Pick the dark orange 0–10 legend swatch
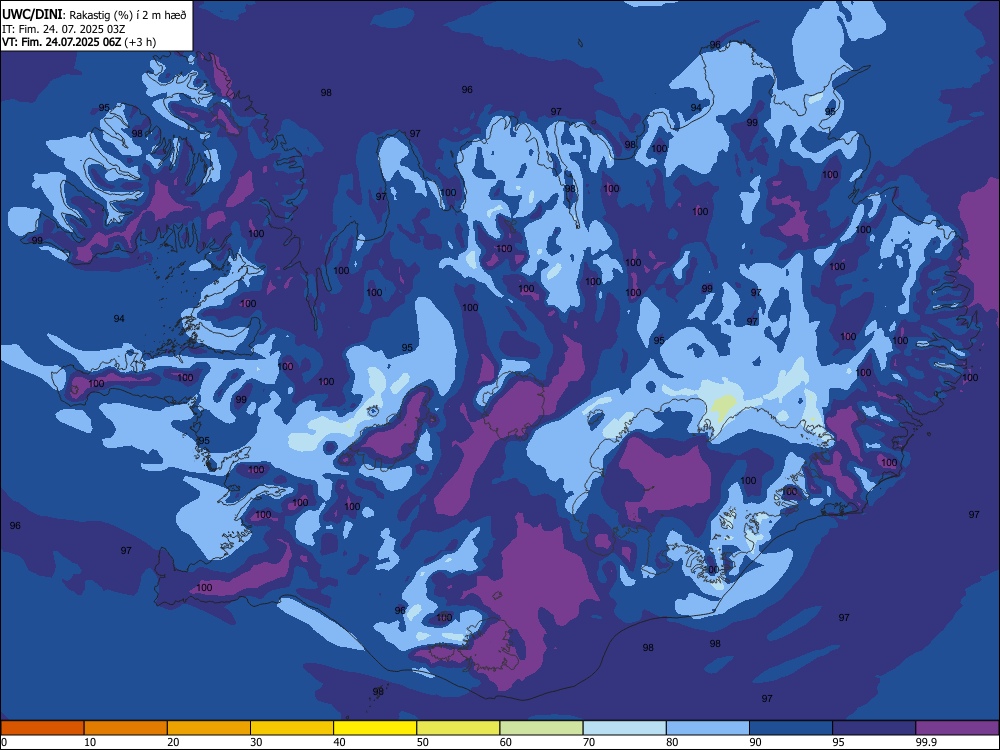 pos(42,728)
